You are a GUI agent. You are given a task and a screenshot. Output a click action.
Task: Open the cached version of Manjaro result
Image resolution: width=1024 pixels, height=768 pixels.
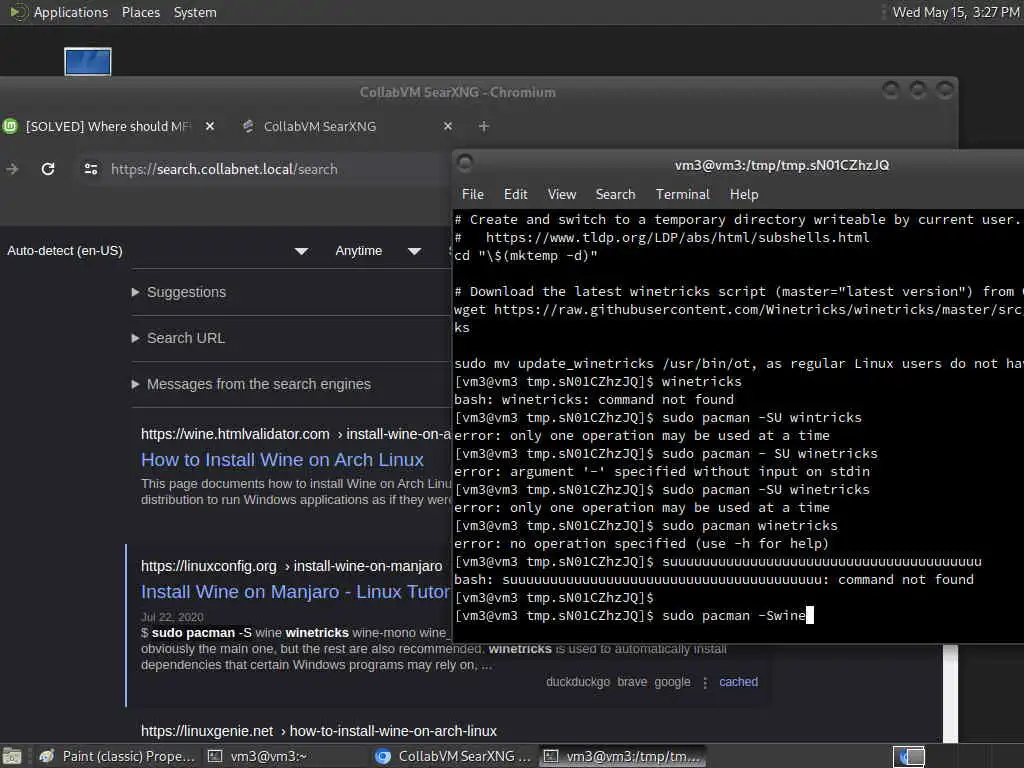(x=738, y=682)
